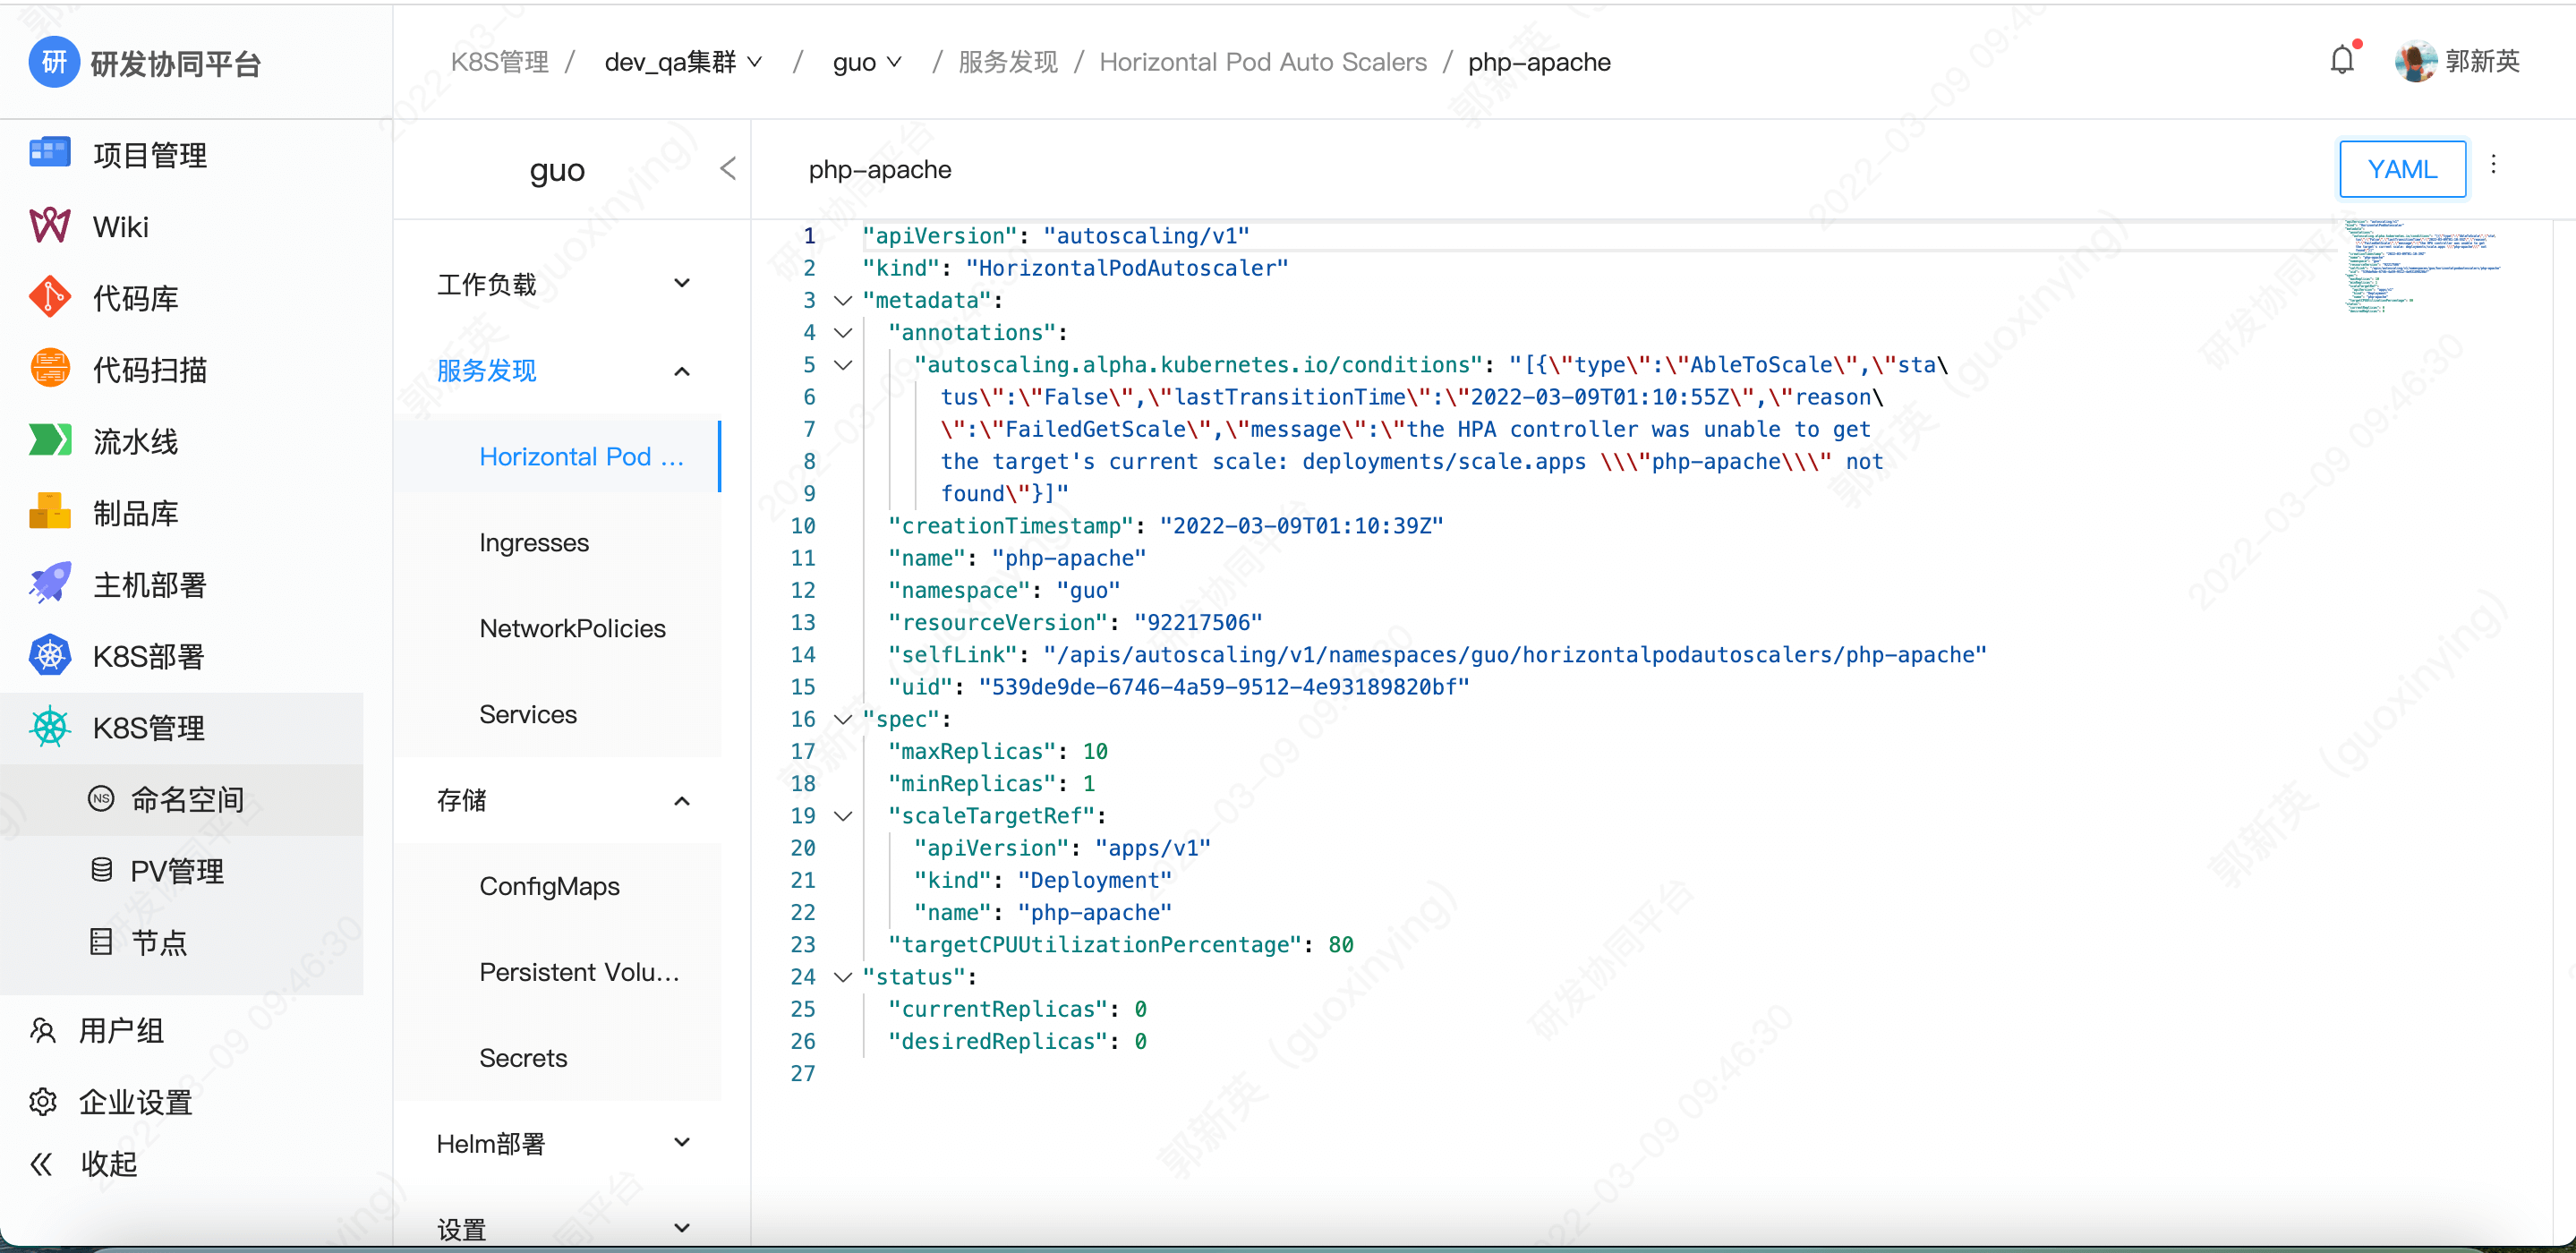Viewport: 2576px width, 1253px height.
Task: Collapse the guo namespace panel arrow
Action: pos(728,169)
